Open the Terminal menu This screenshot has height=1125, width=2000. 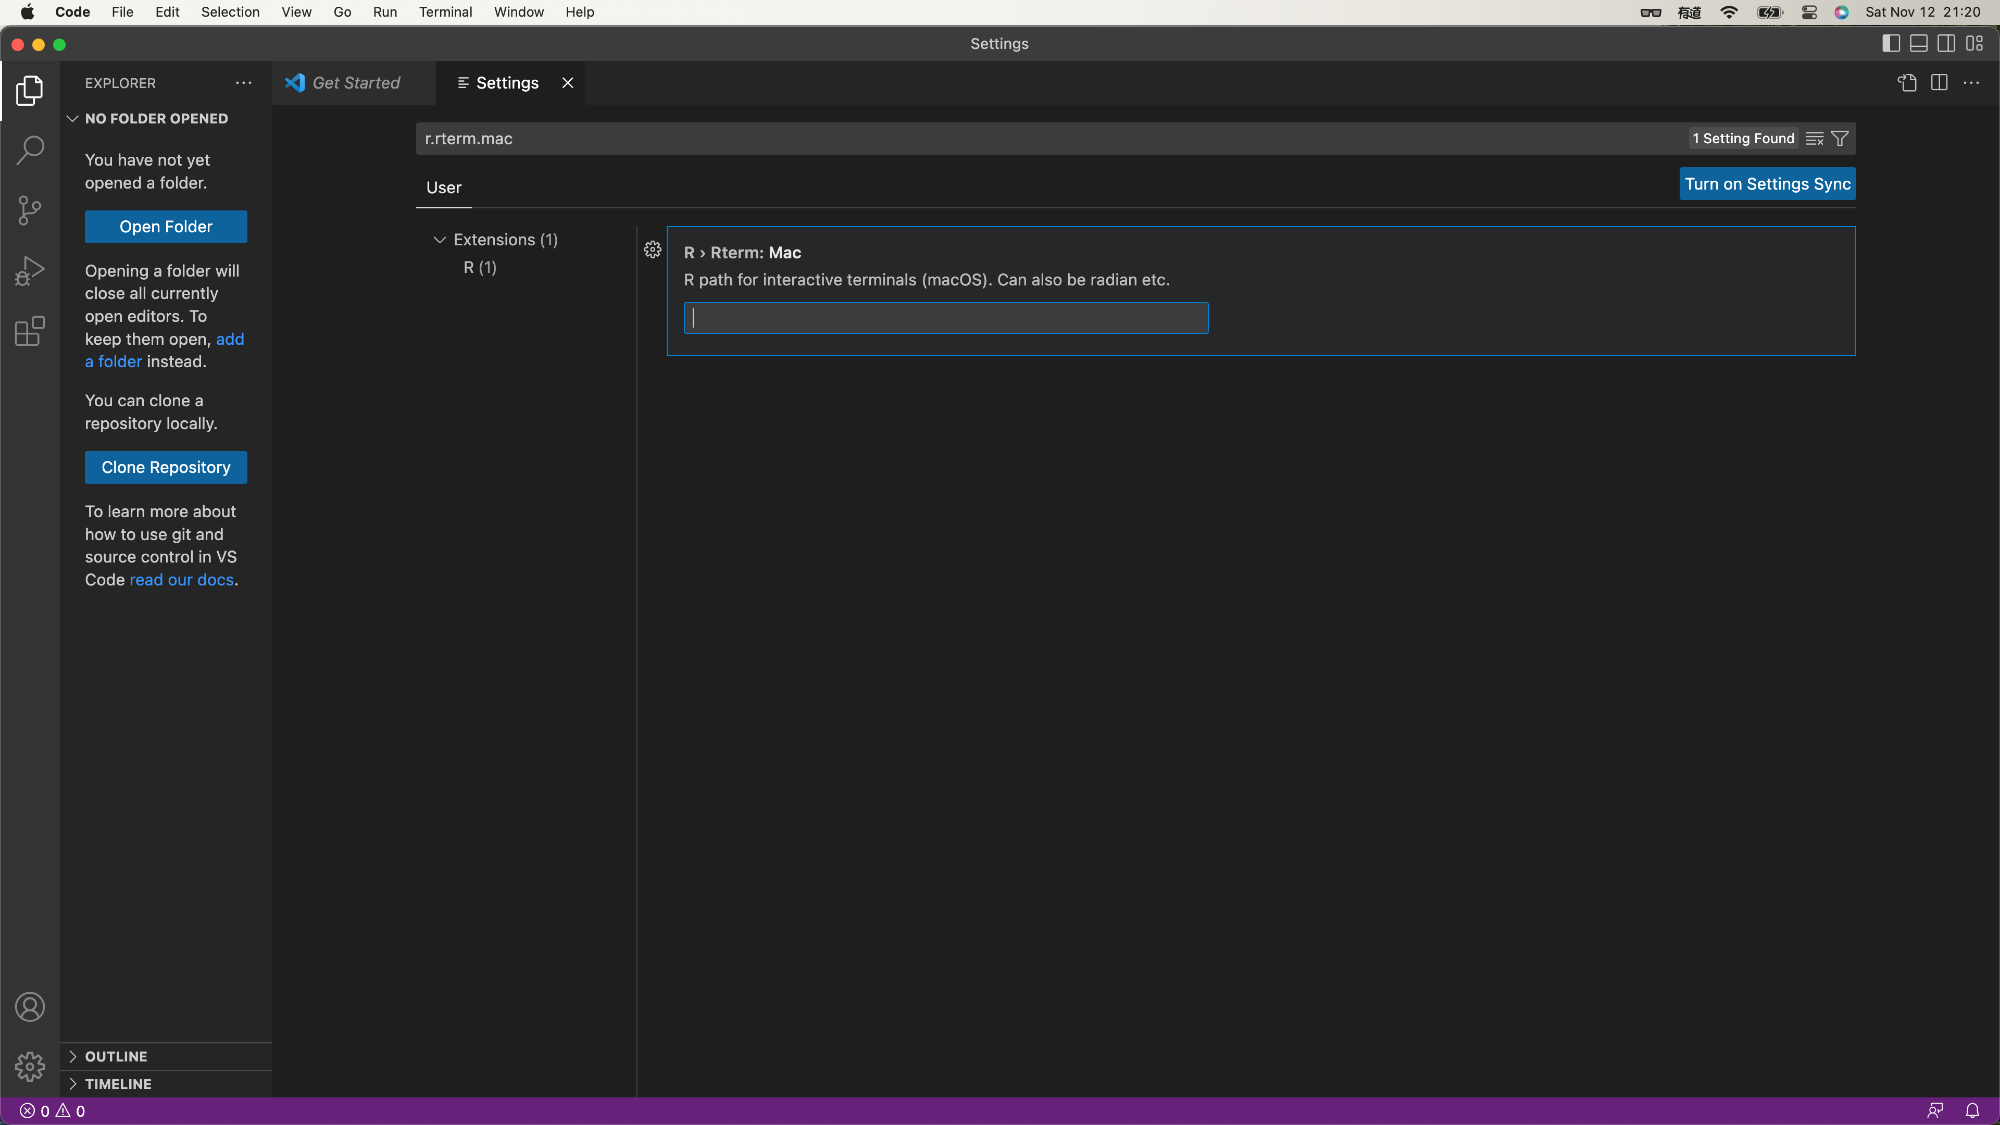pyautogui.click(x=445, y=12)
